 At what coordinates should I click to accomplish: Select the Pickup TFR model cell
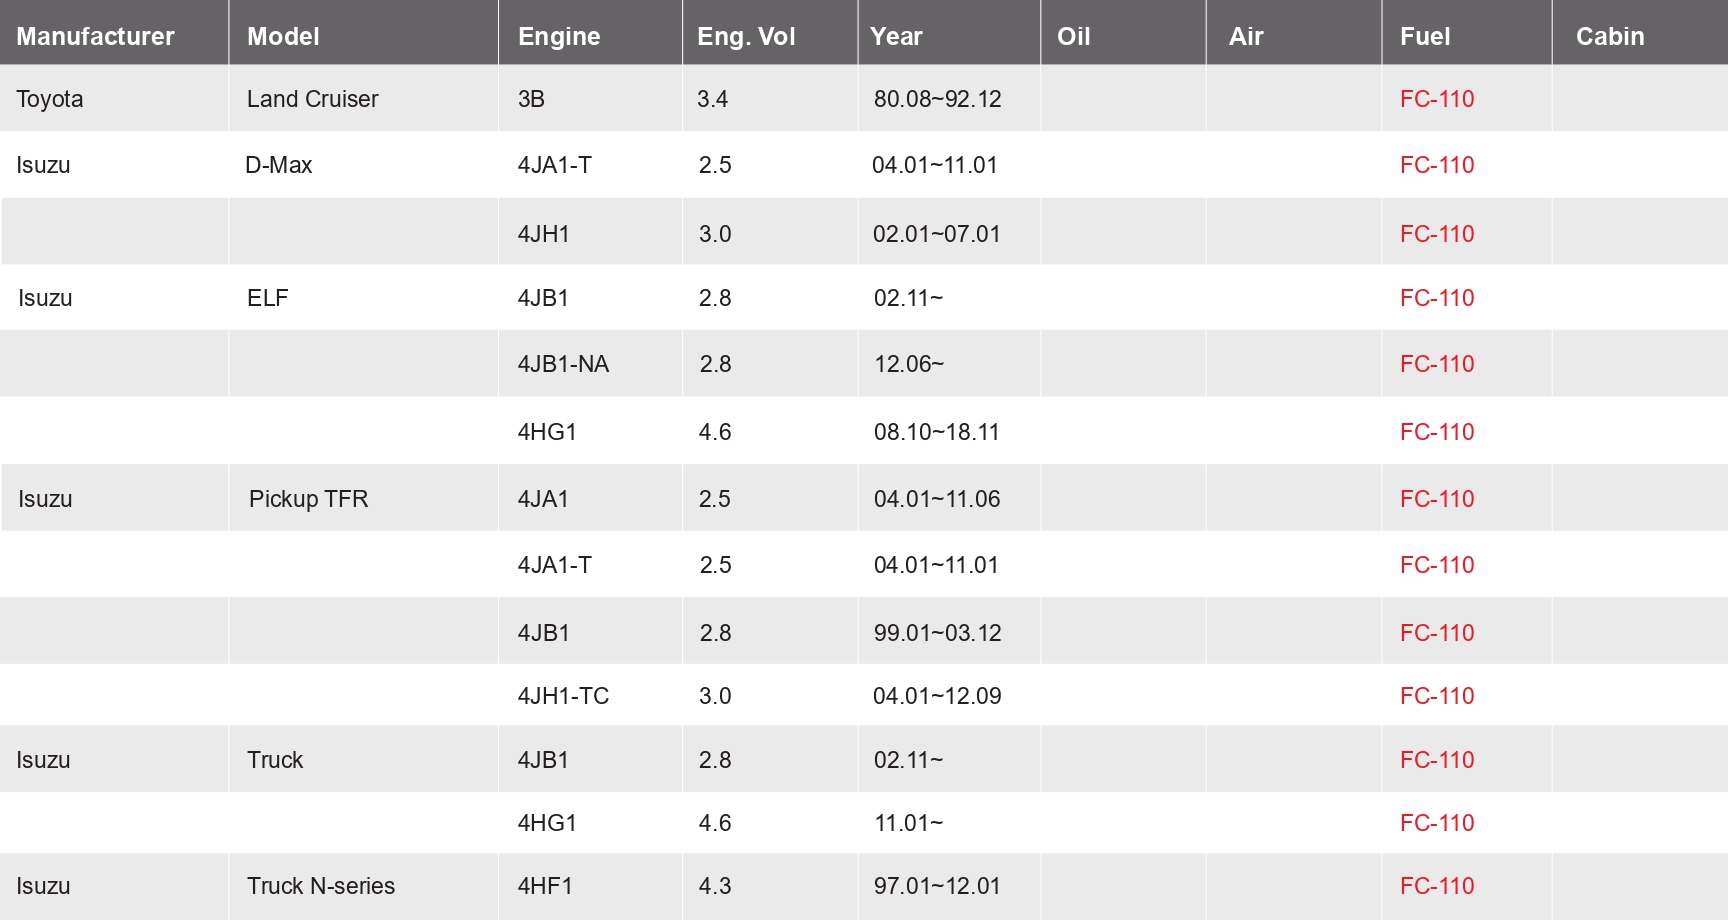coord(308,499)
